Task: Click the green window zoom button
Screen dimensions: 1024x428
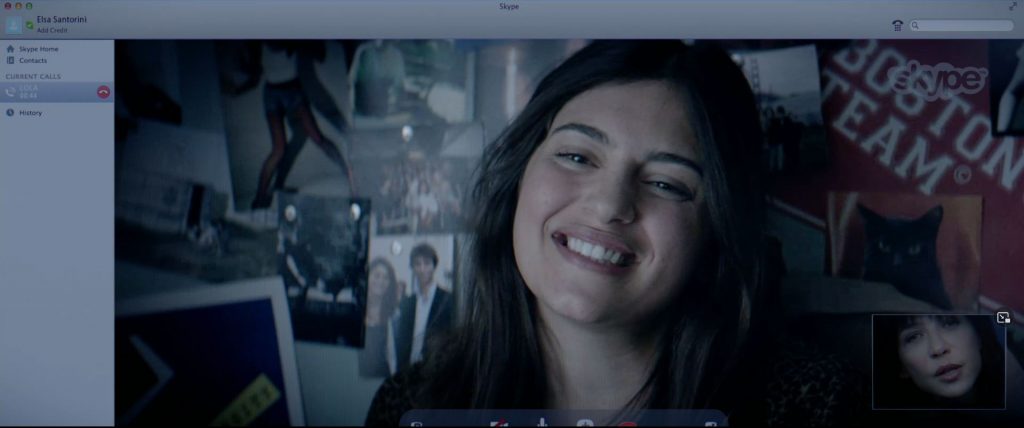Action: [x=28, y=7]
